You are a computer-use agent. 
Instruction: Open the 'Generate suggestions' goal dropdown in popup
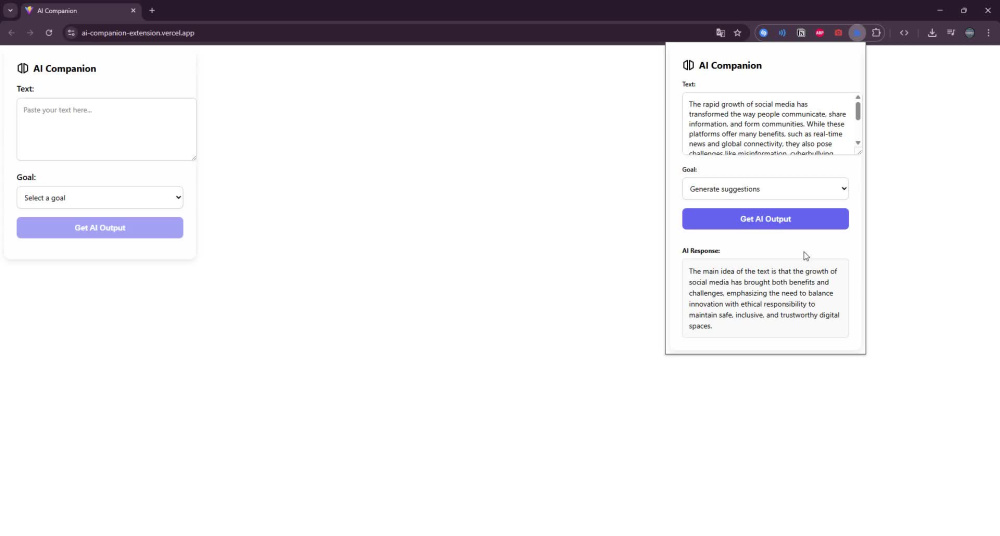click(765, 189)
